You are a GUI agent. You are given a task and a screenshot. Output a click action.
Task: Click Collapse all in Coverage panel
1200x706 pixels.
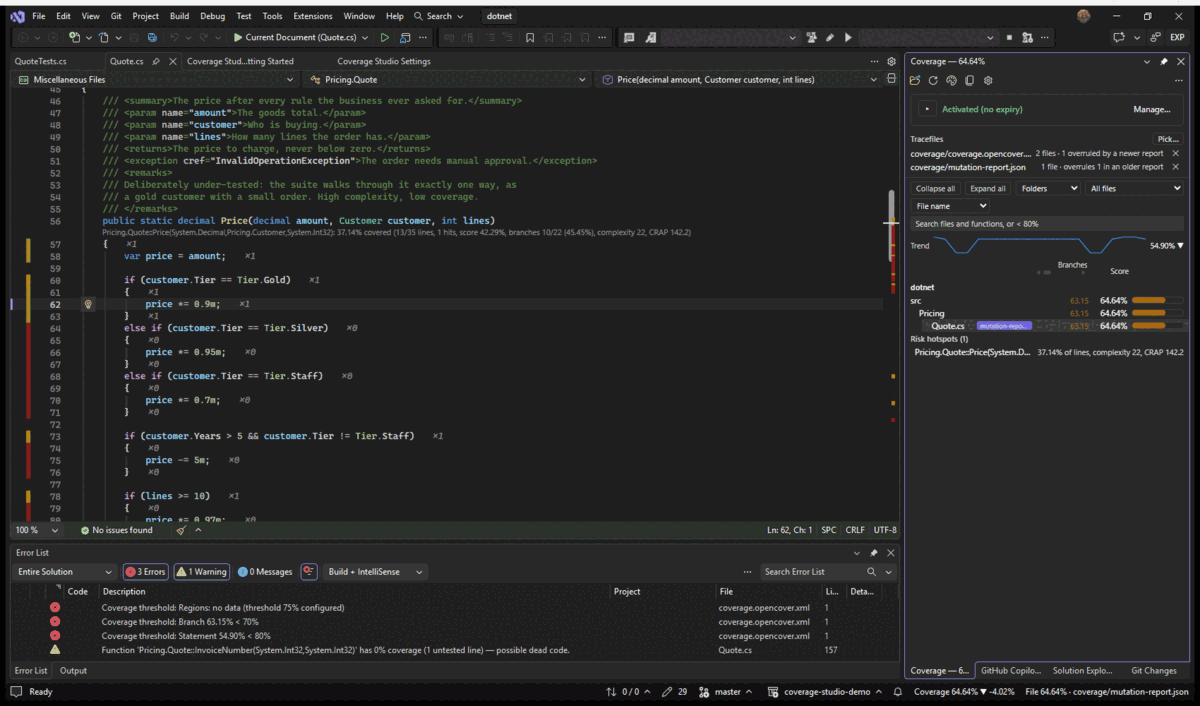tap(935, 188)
